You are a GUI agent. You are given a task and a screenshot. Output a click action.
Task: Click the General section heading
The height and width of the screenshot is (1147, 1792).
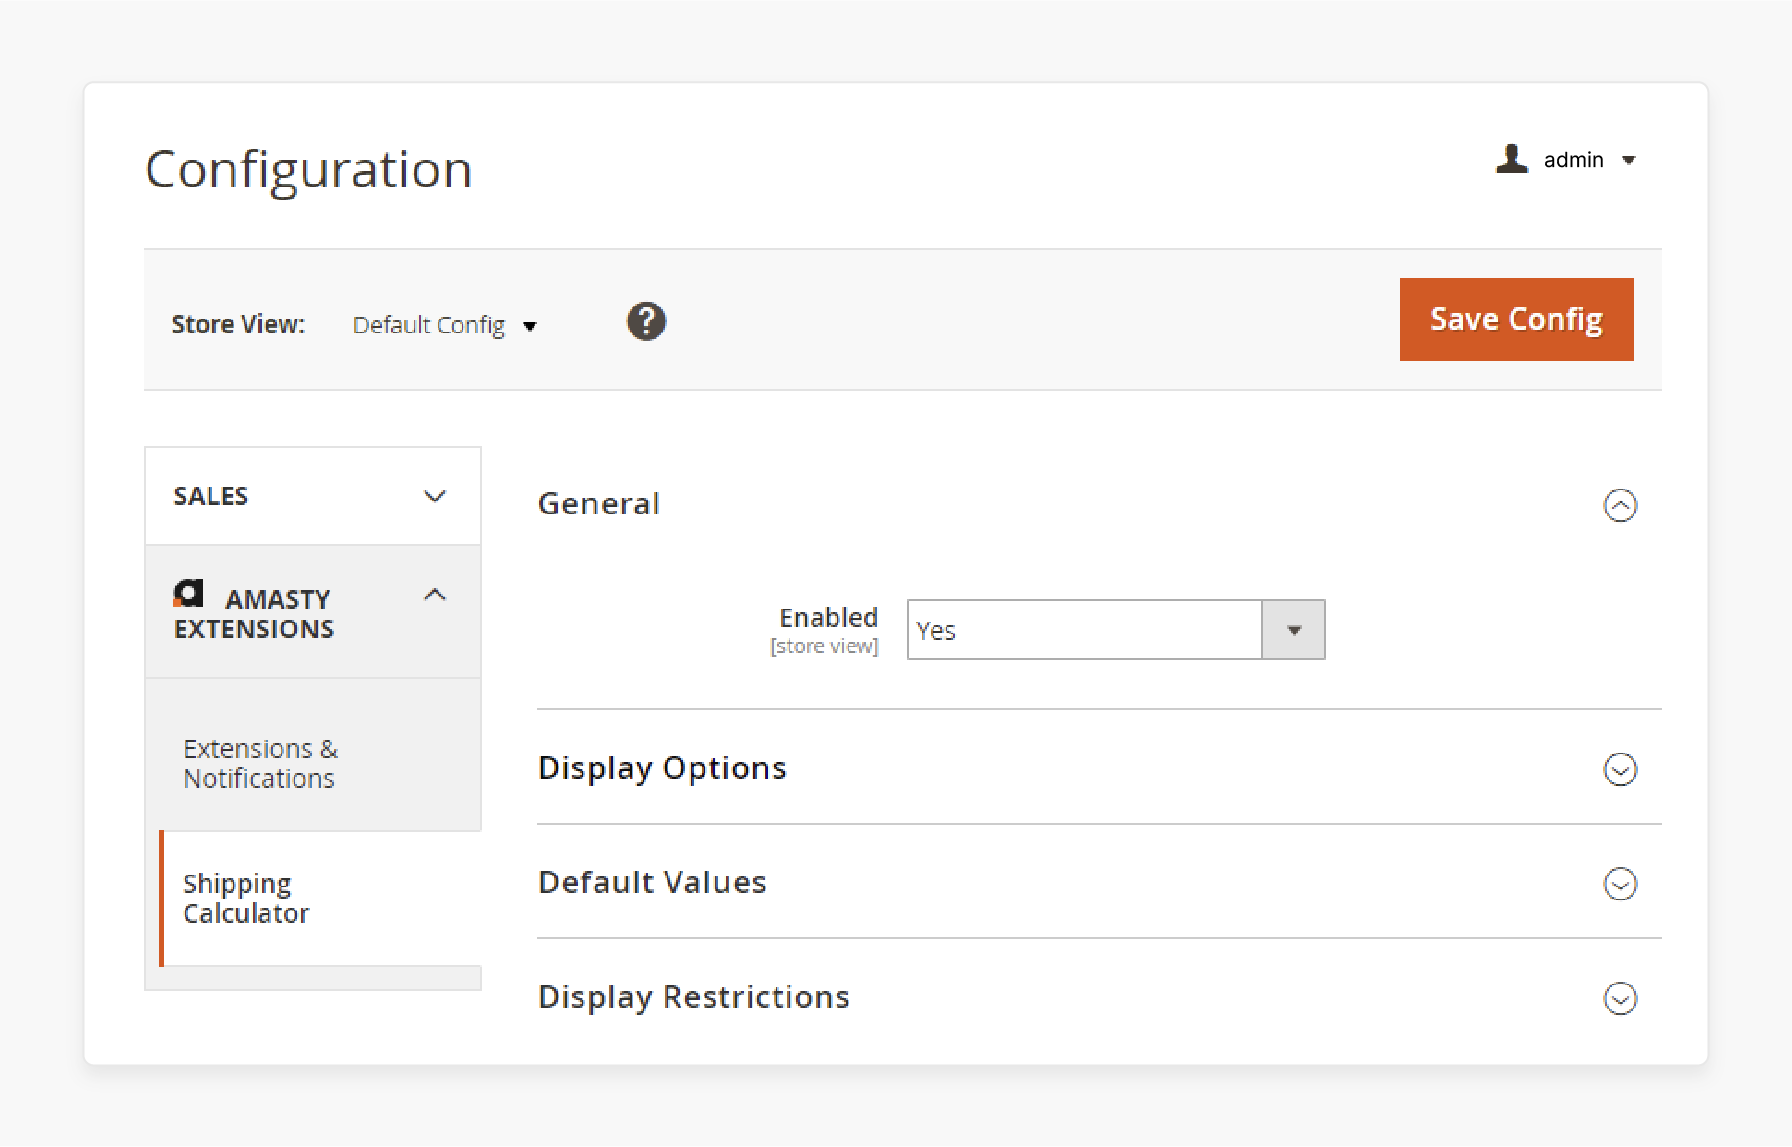pos(599,503)
